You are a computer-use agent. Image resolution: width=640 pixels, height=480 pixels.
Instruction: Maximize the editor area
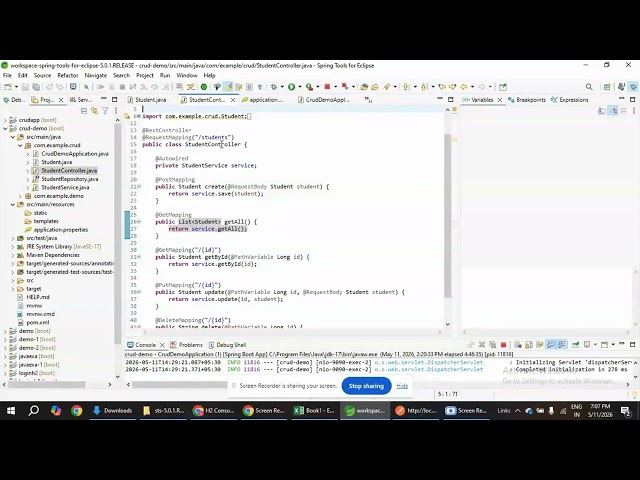(451, 100)
